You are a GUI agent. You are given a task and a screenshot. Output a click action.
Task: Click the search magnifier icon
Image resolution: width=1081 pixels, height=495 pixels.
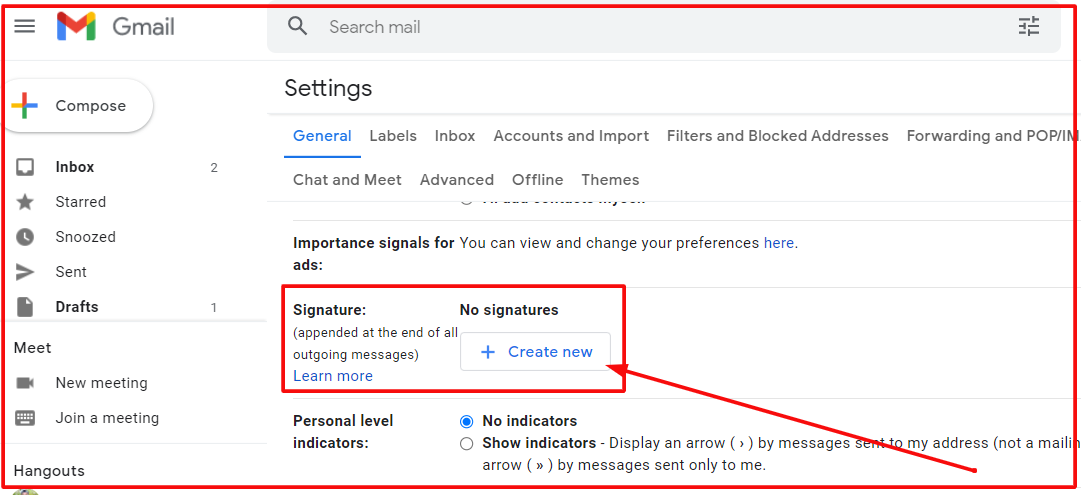(x=297, y=27)
